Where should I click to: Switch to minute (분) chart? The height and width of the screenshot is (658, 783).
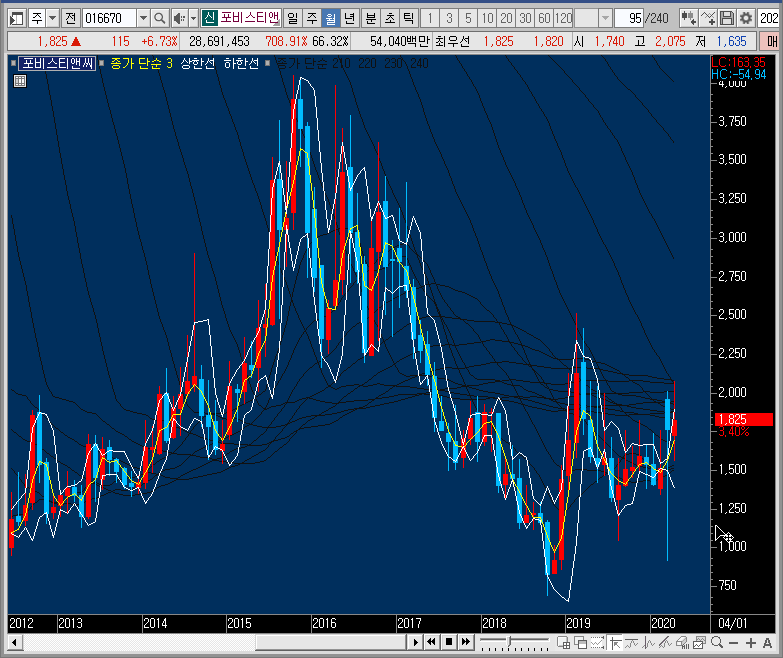[371, 18]
